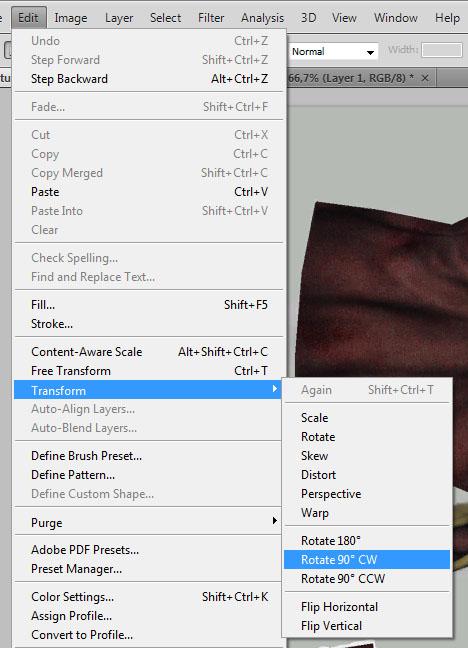Open Color Settings
This screenshot has height=648, width=468.
click(x=148, y=597)
